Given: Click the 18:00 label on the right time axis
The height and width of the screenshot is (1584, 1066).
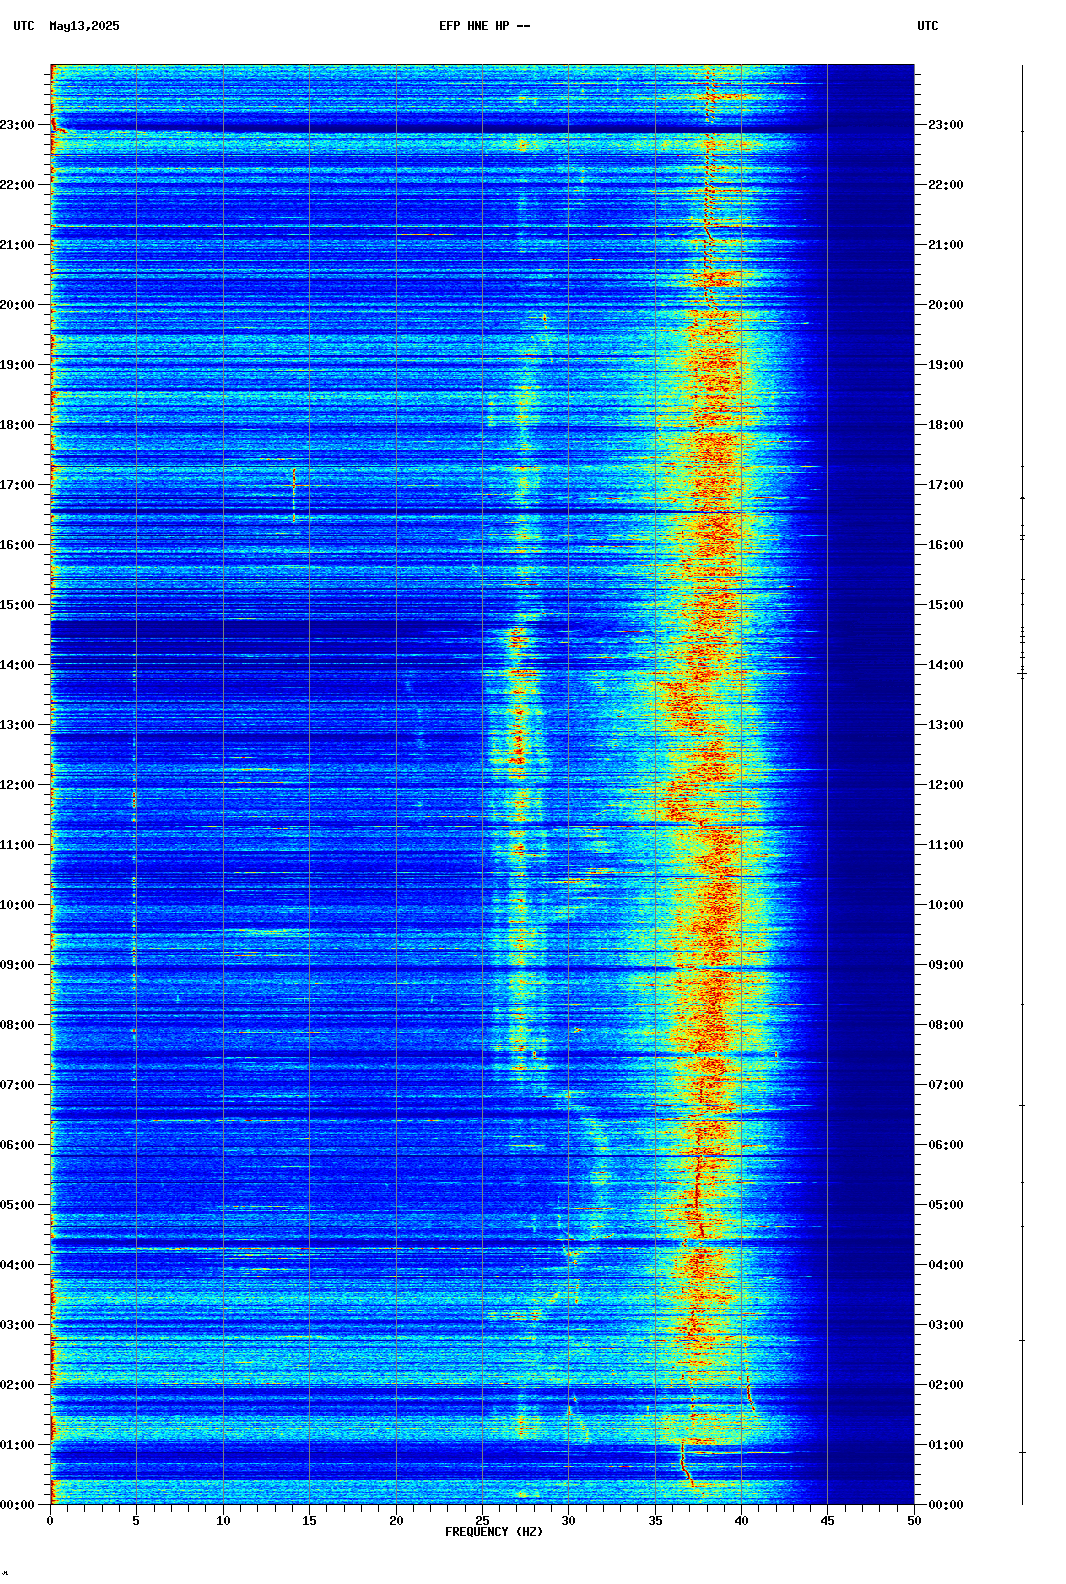Looking at the screenshot, I should [x=946, y=425].
